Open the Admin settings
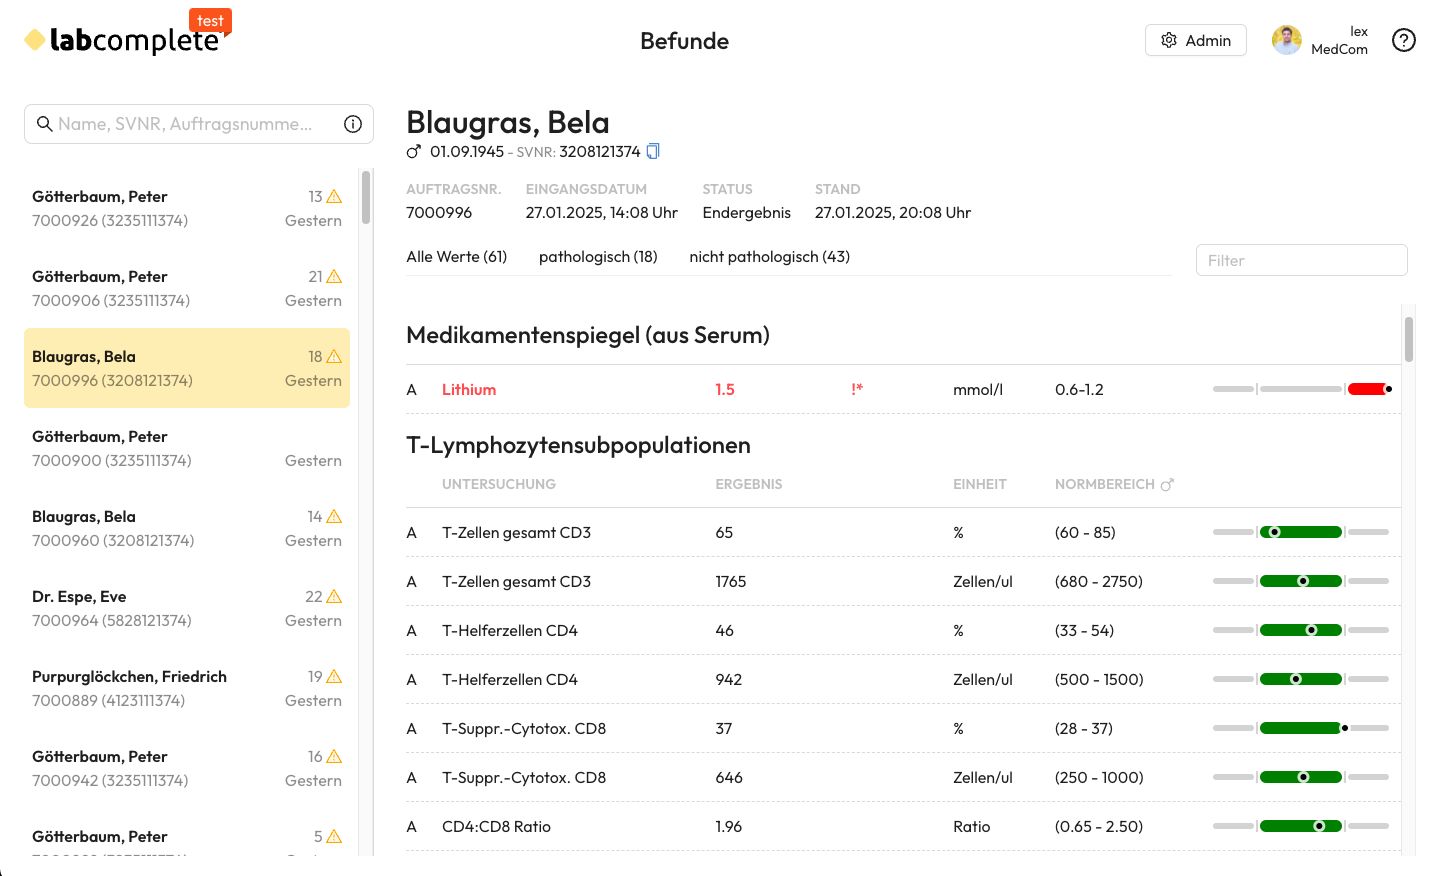The image size is (1437, 876). coord(1195,40)
